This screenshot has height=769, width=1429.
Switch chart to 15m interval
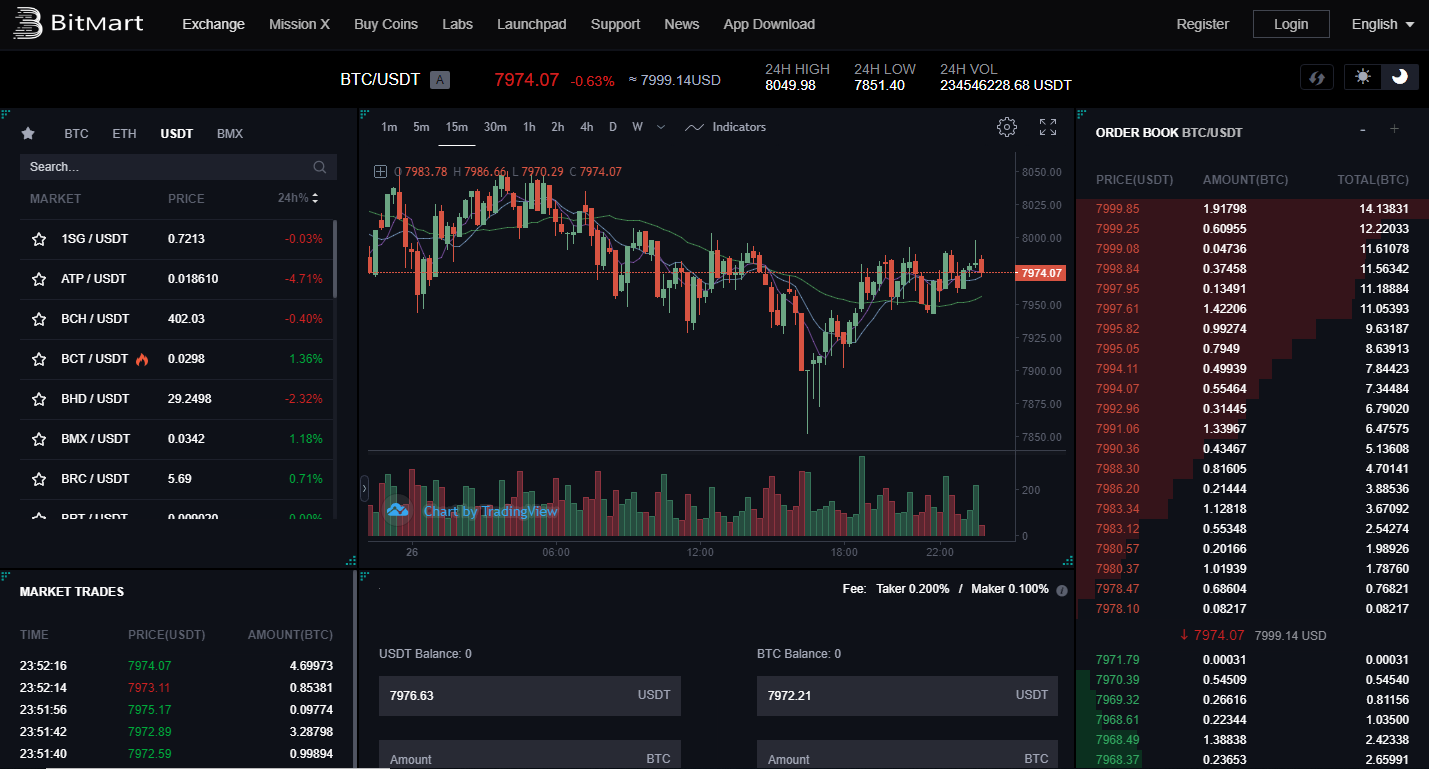(x=457, y=127)
